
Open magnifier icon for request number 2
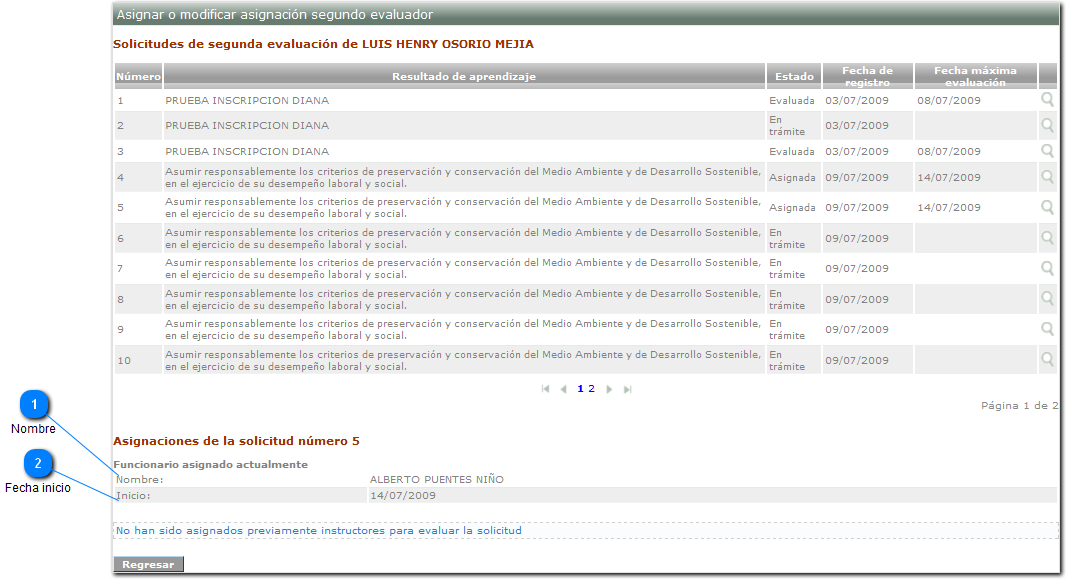tap(1047, 125)
